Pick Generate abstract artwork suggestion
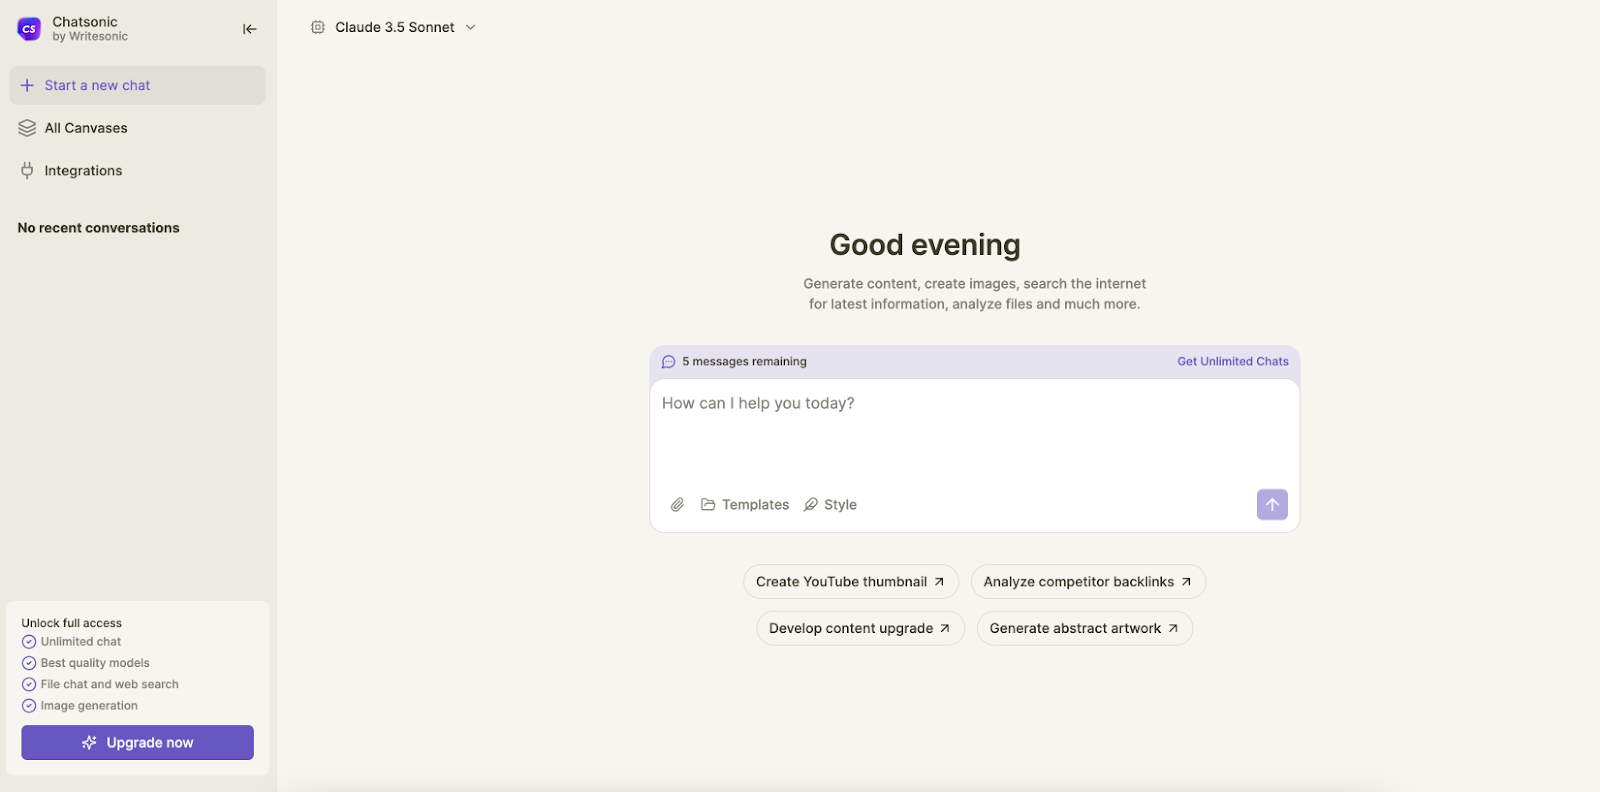The height and width of the screenshot is (792, 1600). (x=1084, y=629)
